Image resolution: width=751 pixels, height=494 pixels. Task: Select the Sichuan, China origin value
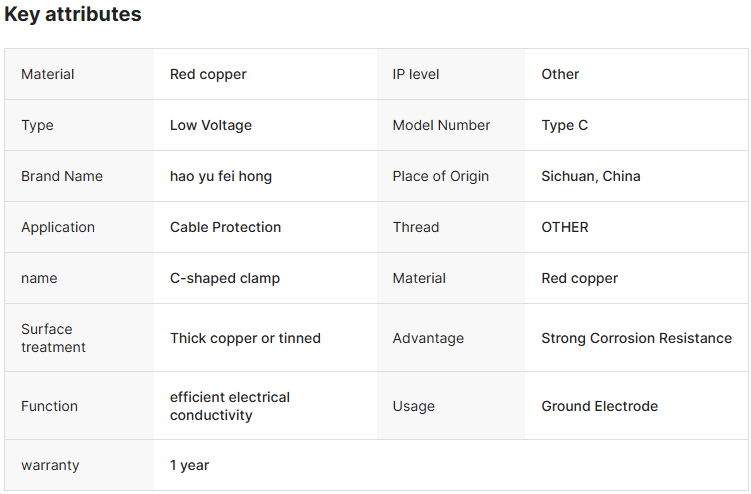coord(591,176)
